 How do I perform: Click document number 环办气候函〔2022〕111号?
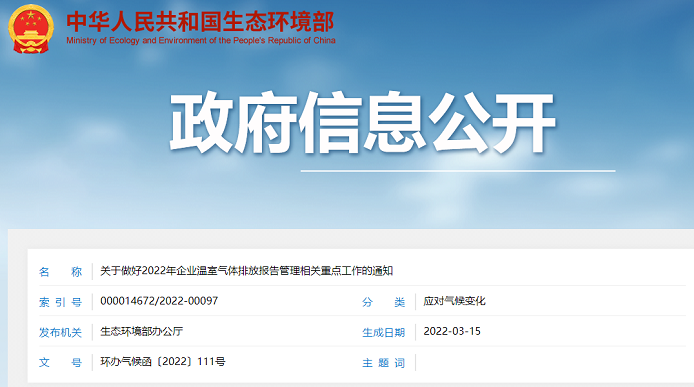click(x=163, y=362)
